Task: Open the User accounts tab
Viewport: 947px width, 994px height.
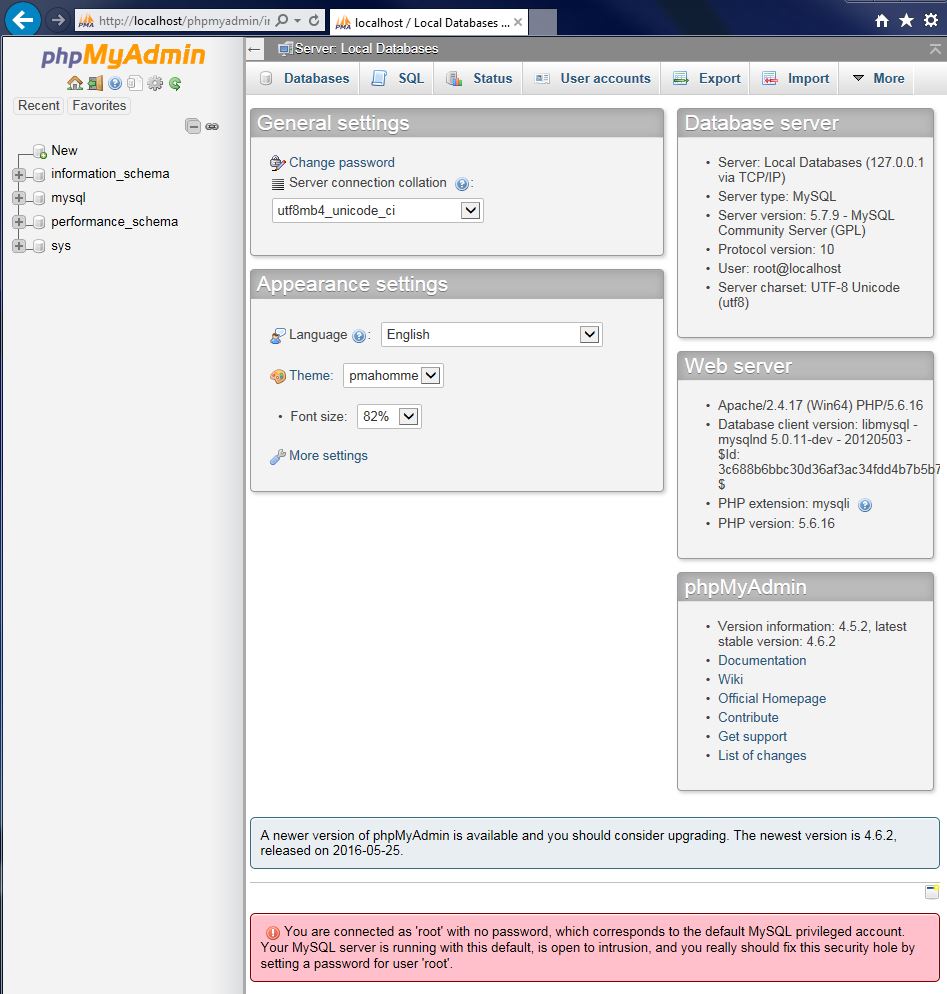Action: pyautogui.click(x=593, y=79)
